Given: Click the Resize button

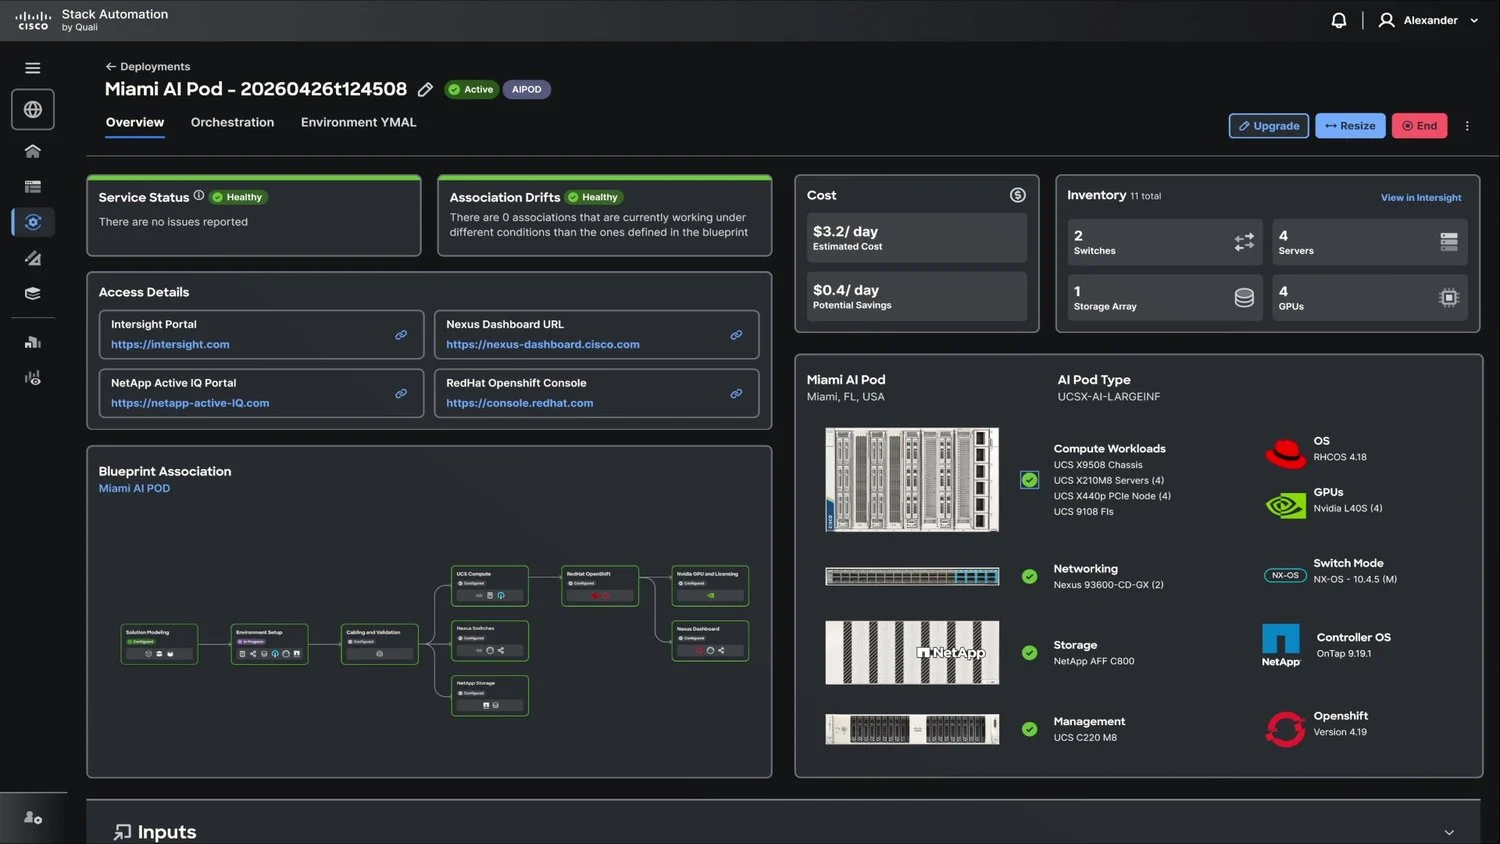Looking at the screenshot, I should (1350, 126).
